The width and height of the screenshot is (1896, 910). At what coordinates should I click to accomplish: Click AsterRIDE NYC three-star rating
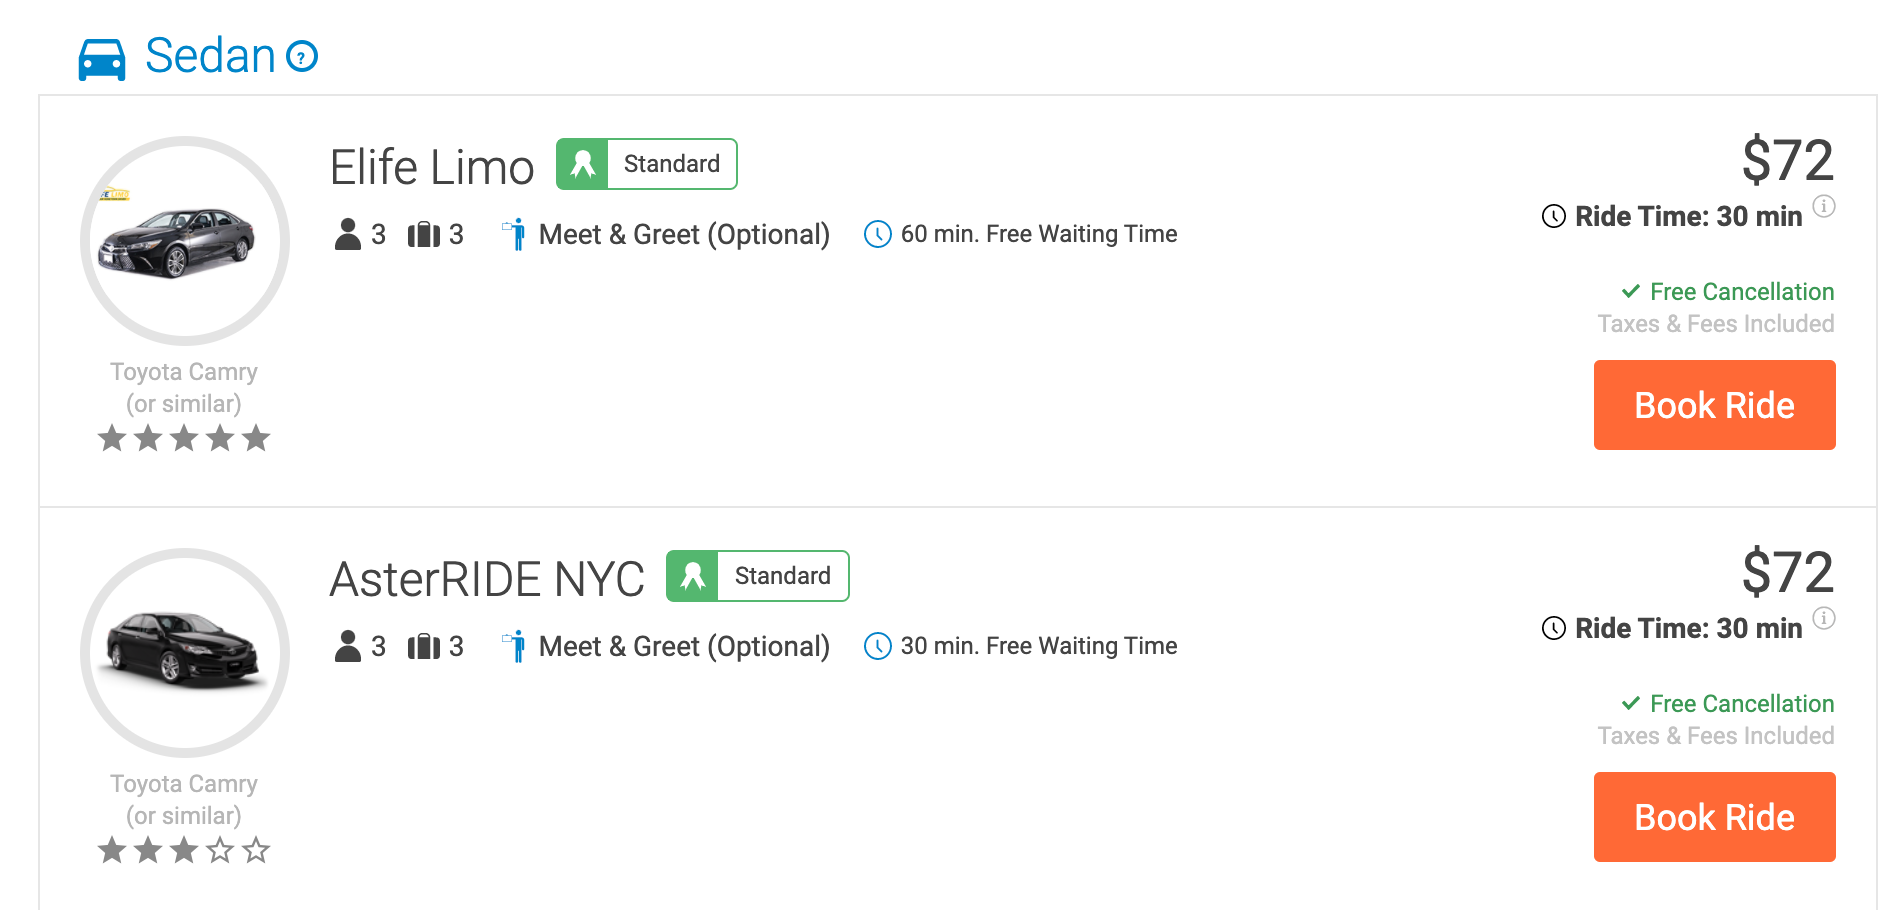(x=184, y=850)
